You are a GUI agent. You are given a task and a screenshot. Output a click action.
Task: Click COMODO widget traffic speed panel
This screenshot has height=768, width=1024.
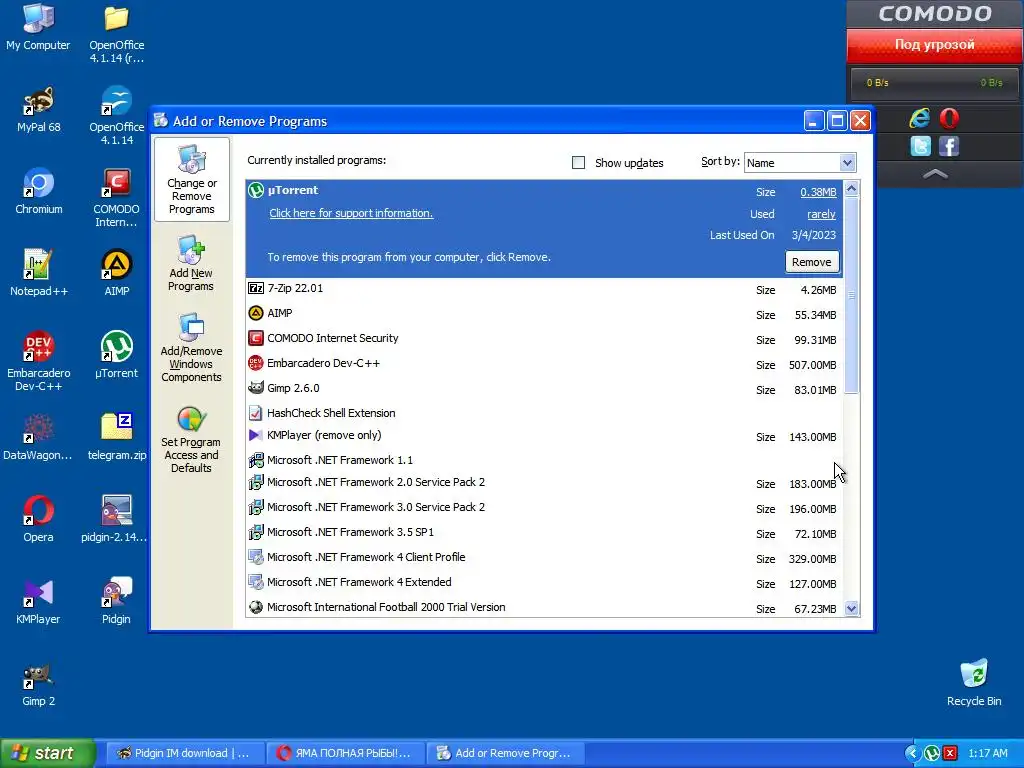pyautogui.click(x=935, y=83)
